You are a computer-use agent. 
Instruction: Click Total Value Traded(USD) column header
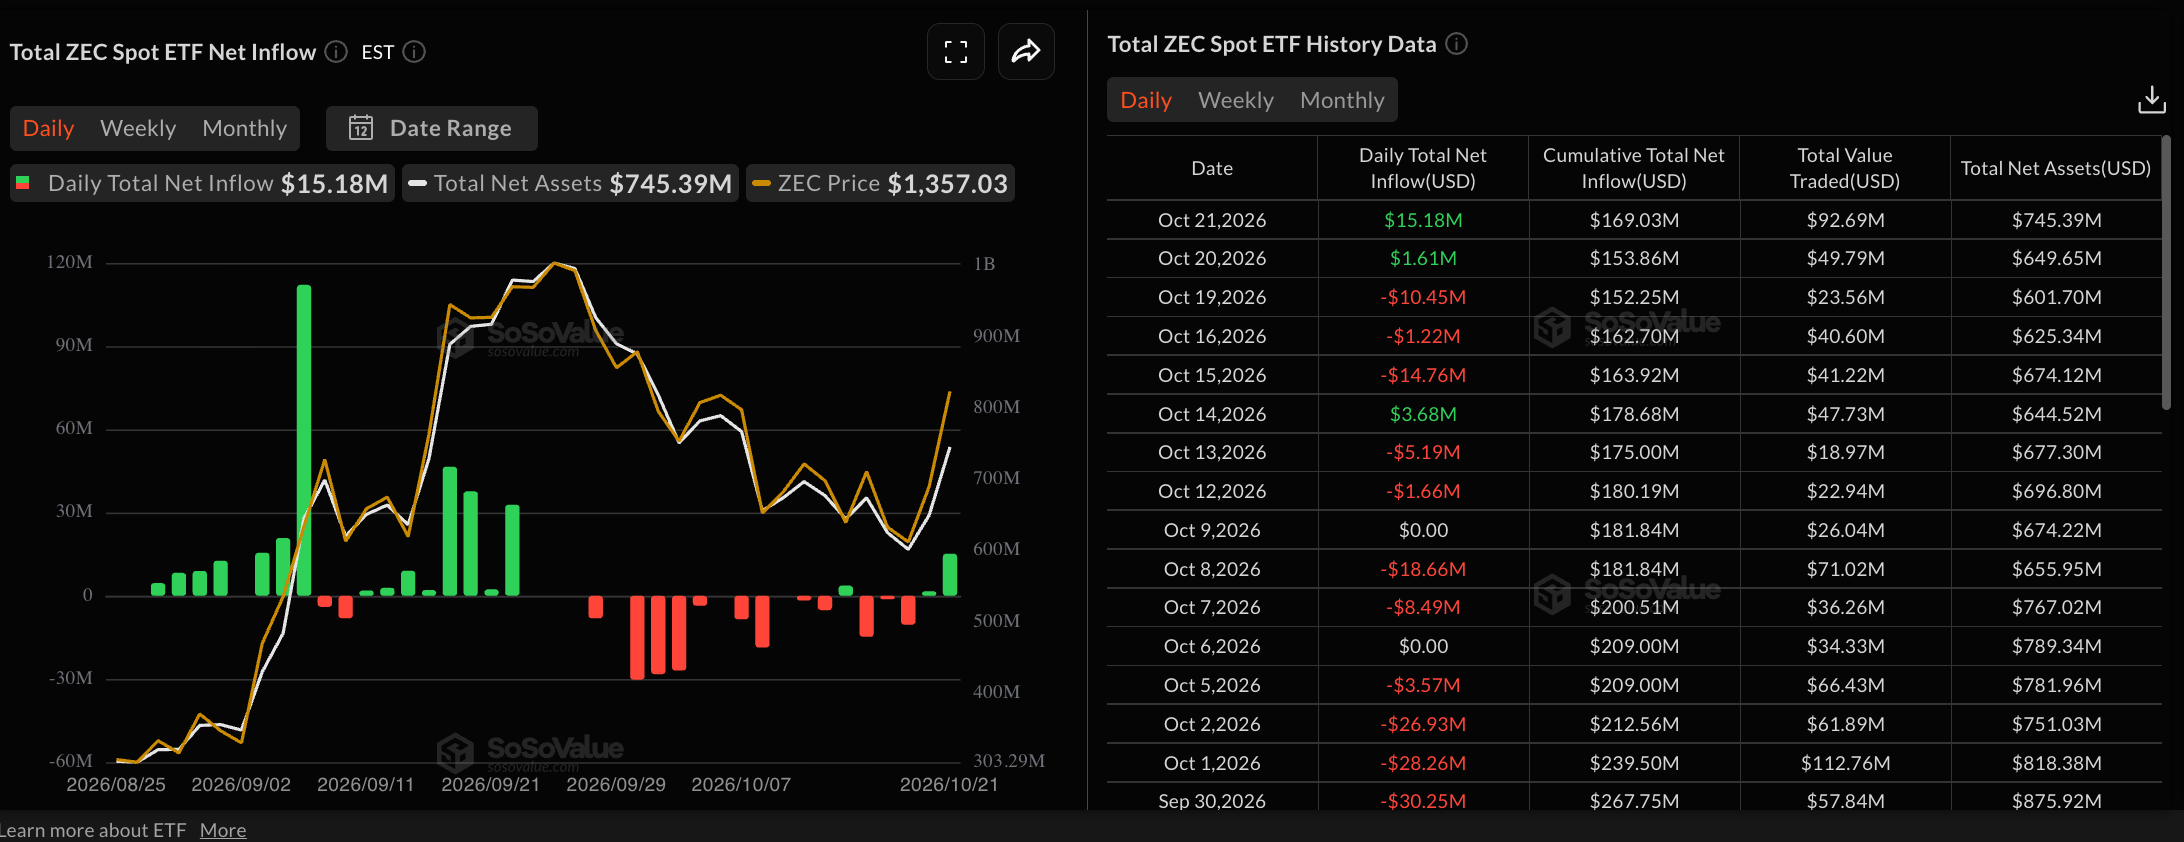tap(1845, 168)
